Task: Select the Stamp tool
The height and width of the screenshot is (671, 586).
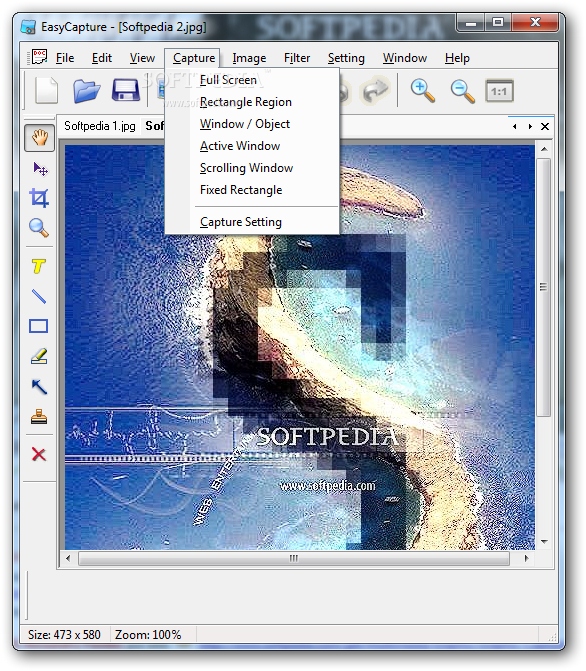Action: click(x=39, y=417)
